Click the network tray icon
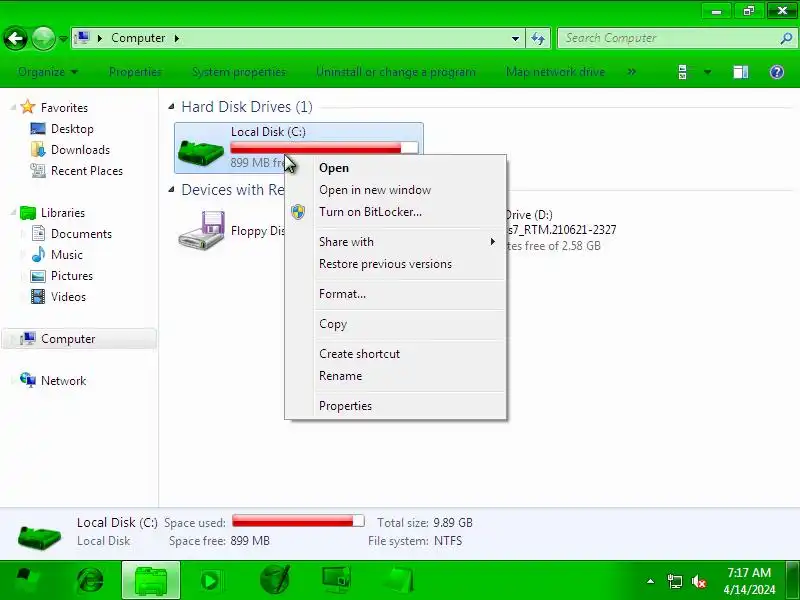 click(x=674, y=581)
